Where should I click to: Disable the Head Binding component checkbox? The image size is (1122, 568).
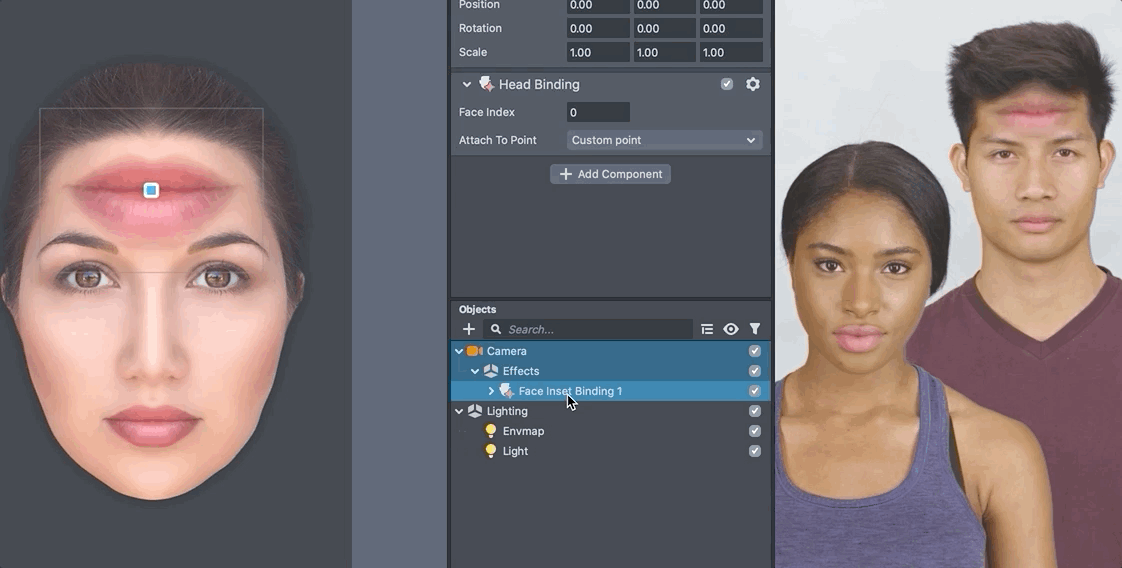pos(727,84)
